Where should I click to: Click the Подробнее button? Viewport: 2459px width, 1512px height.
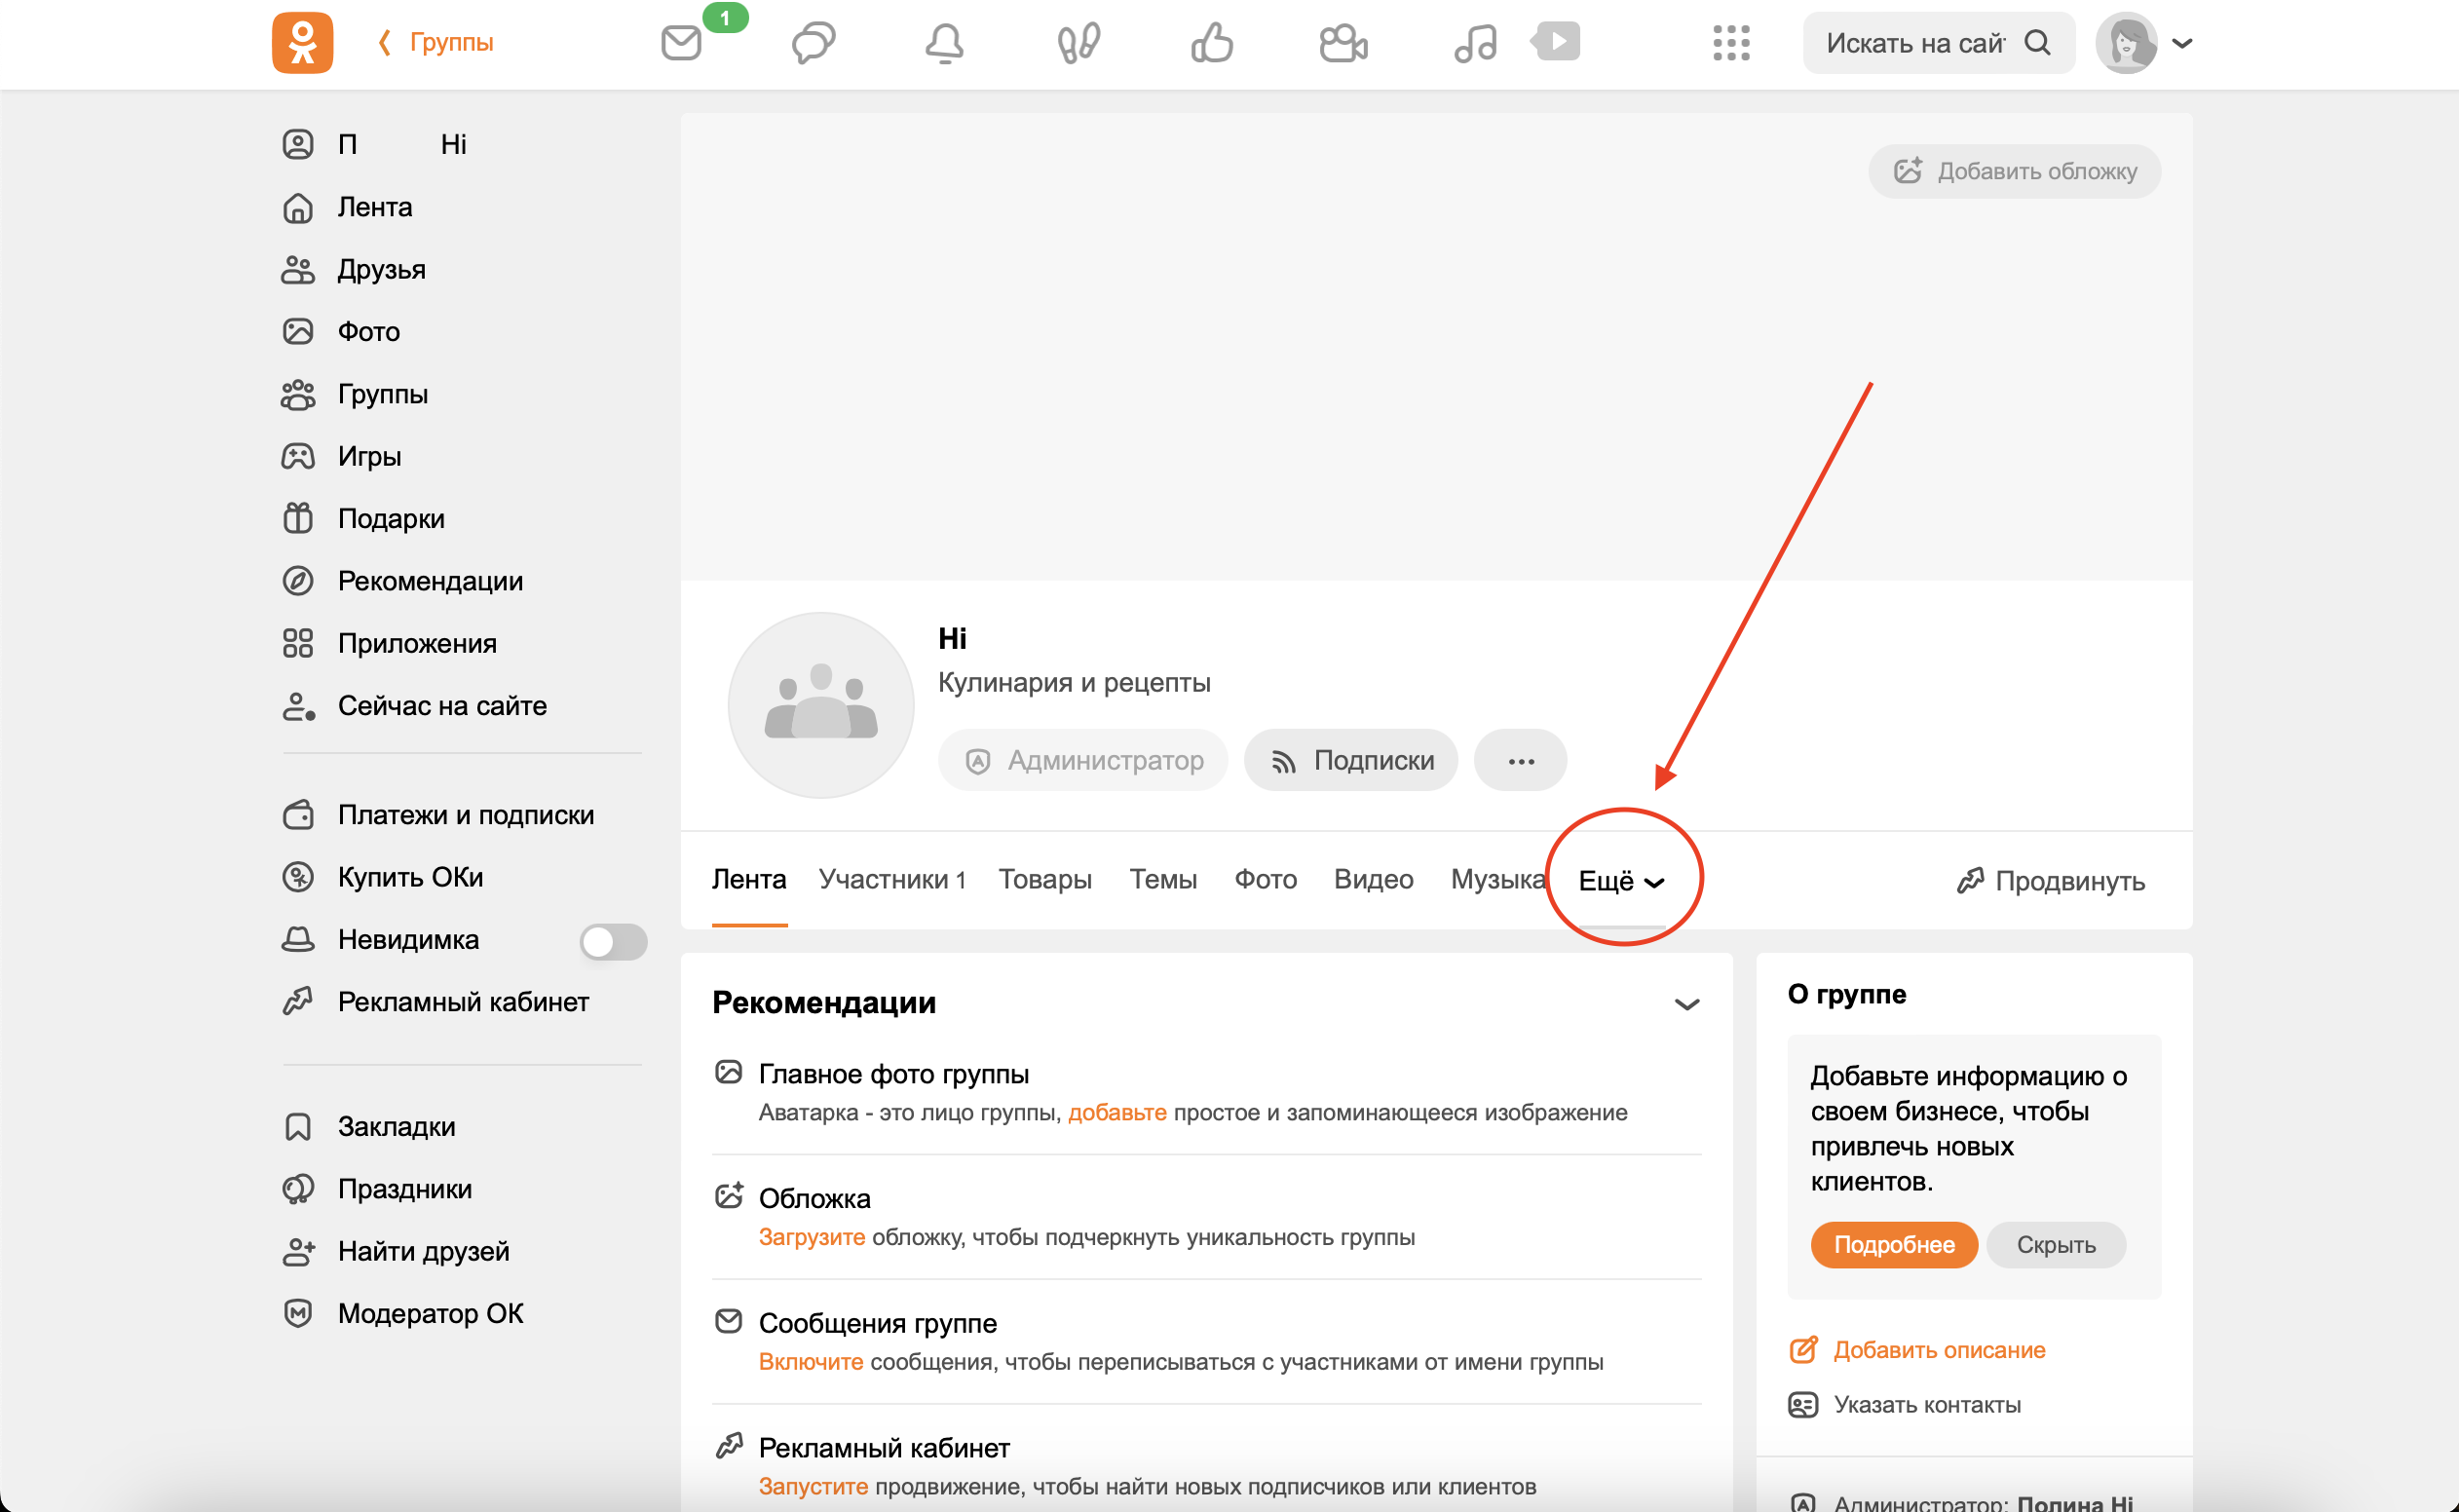[1893, 1244]
